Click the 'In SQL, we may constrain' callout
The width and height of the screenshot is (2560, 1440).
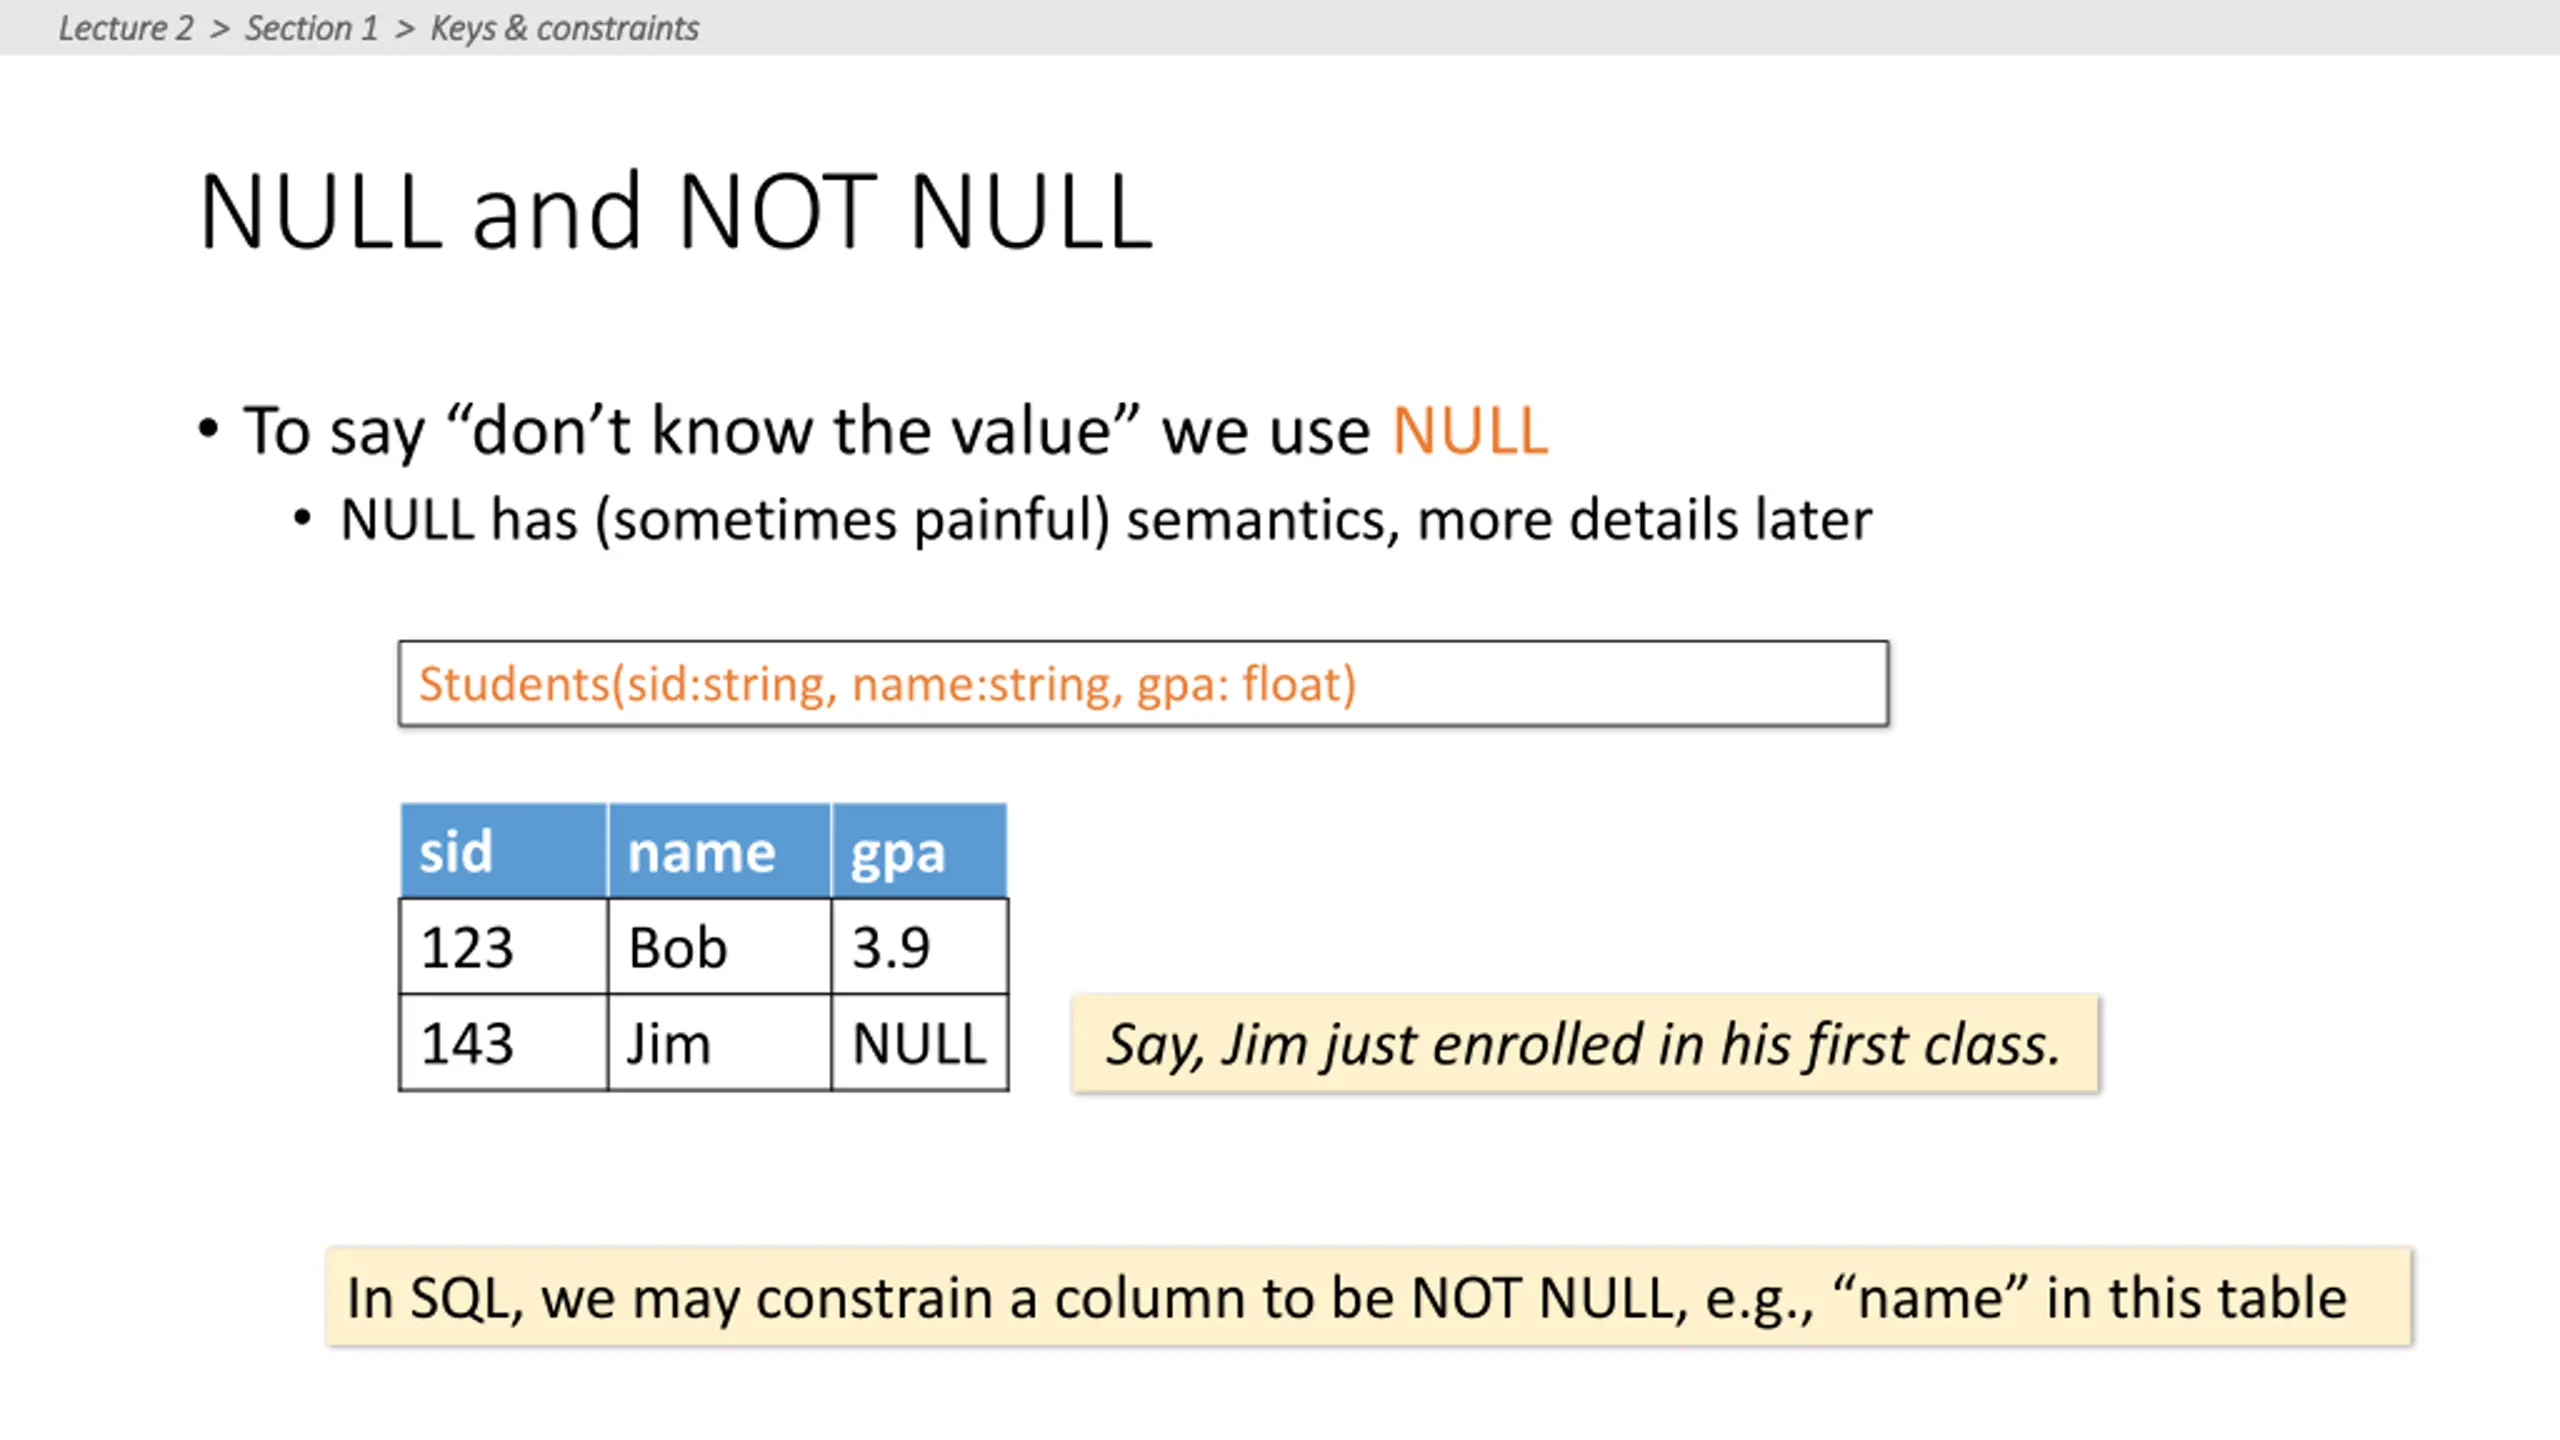point(1369,1297)
